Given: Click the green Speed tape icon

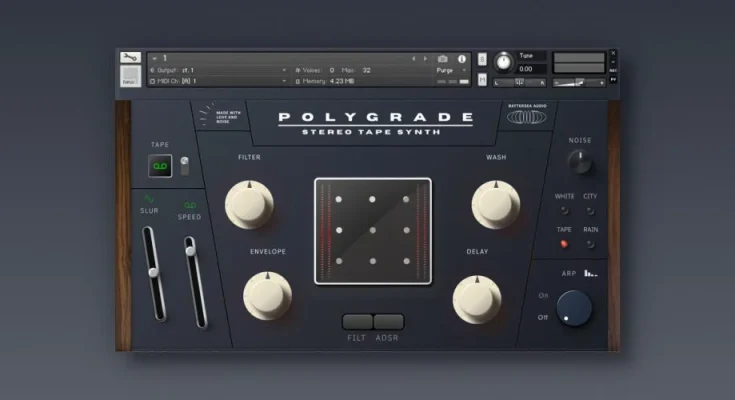Looking at the screenshot, I should (x=189, y=204).
